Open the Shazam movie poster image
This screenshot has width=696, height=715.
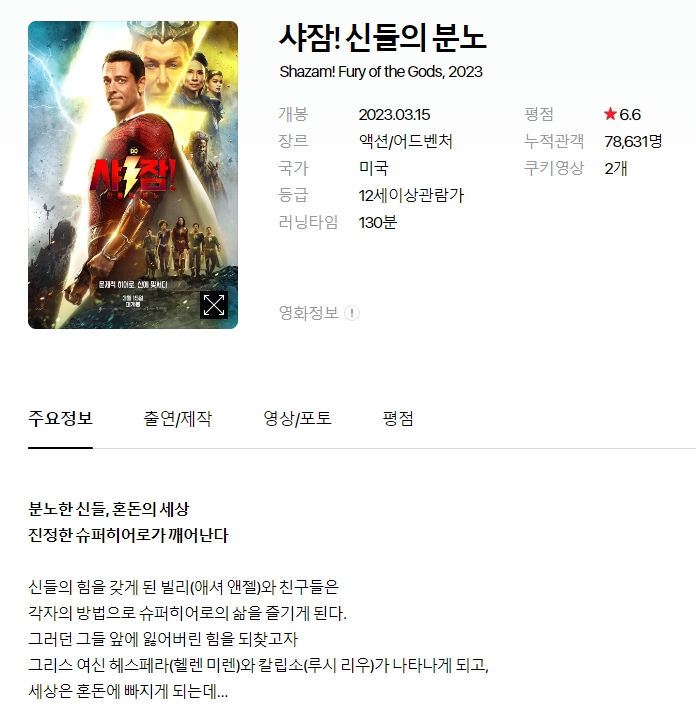coord(133,175)
